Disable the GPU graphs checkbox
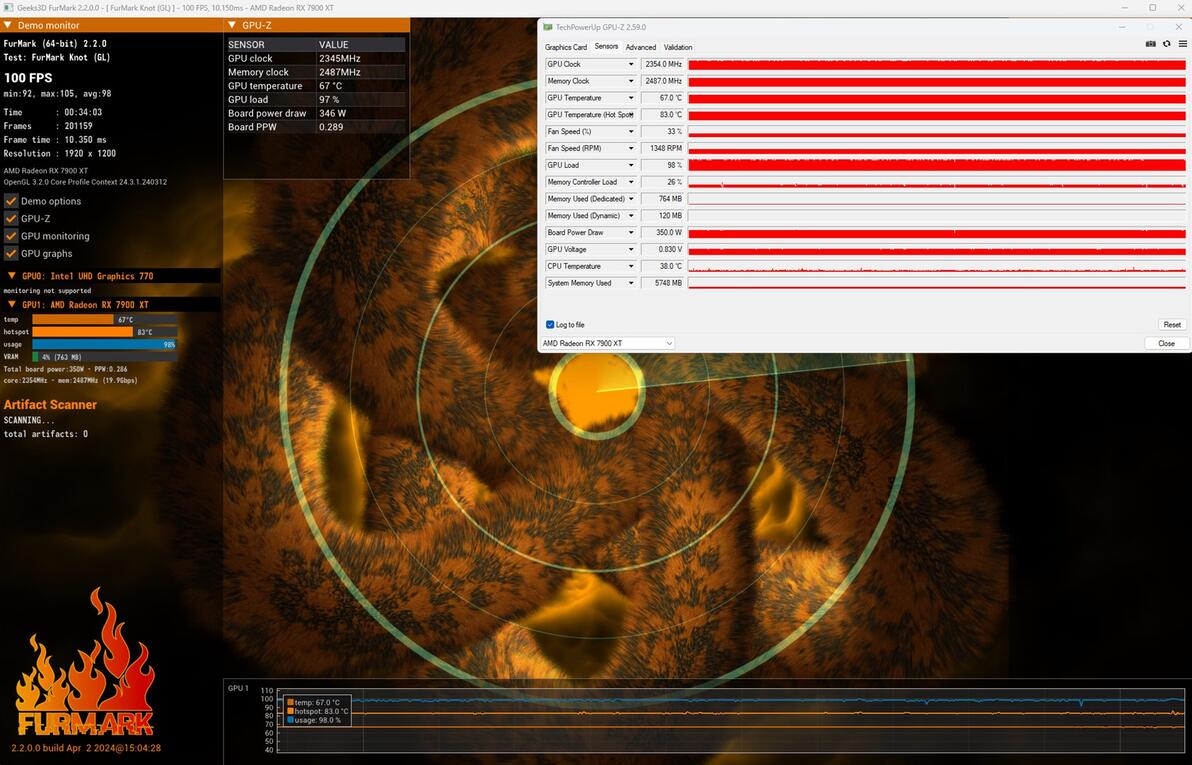1192x765 pixels. click(11, 253)
